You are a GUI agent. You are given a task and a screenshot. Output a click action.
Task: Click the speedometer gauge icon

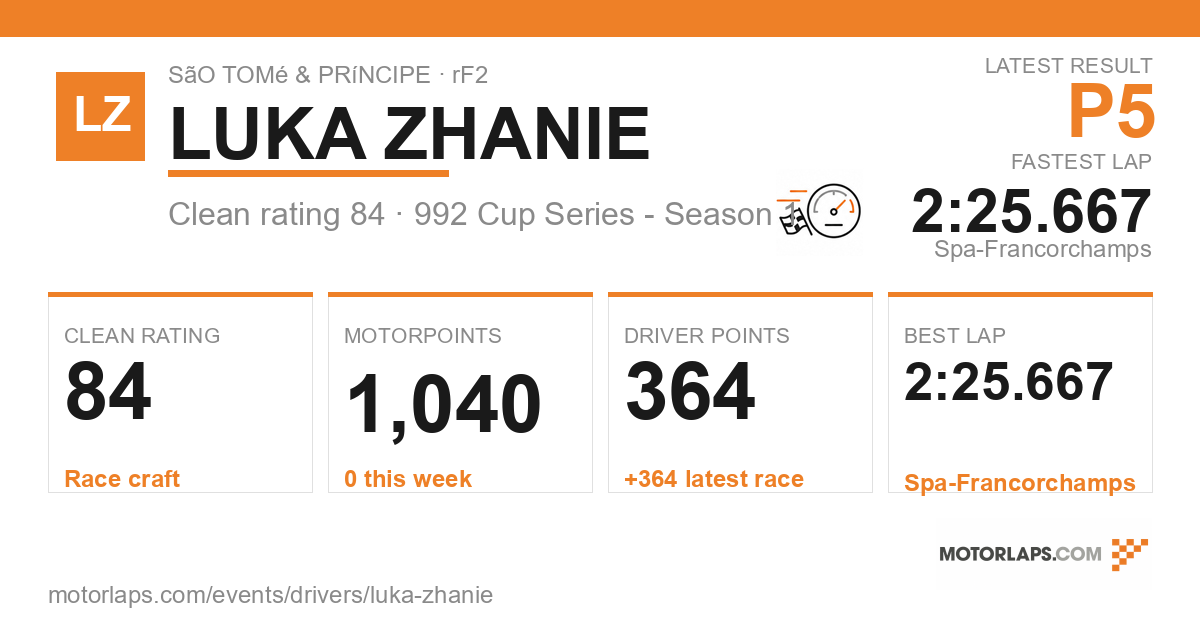[x=833, y=211]
